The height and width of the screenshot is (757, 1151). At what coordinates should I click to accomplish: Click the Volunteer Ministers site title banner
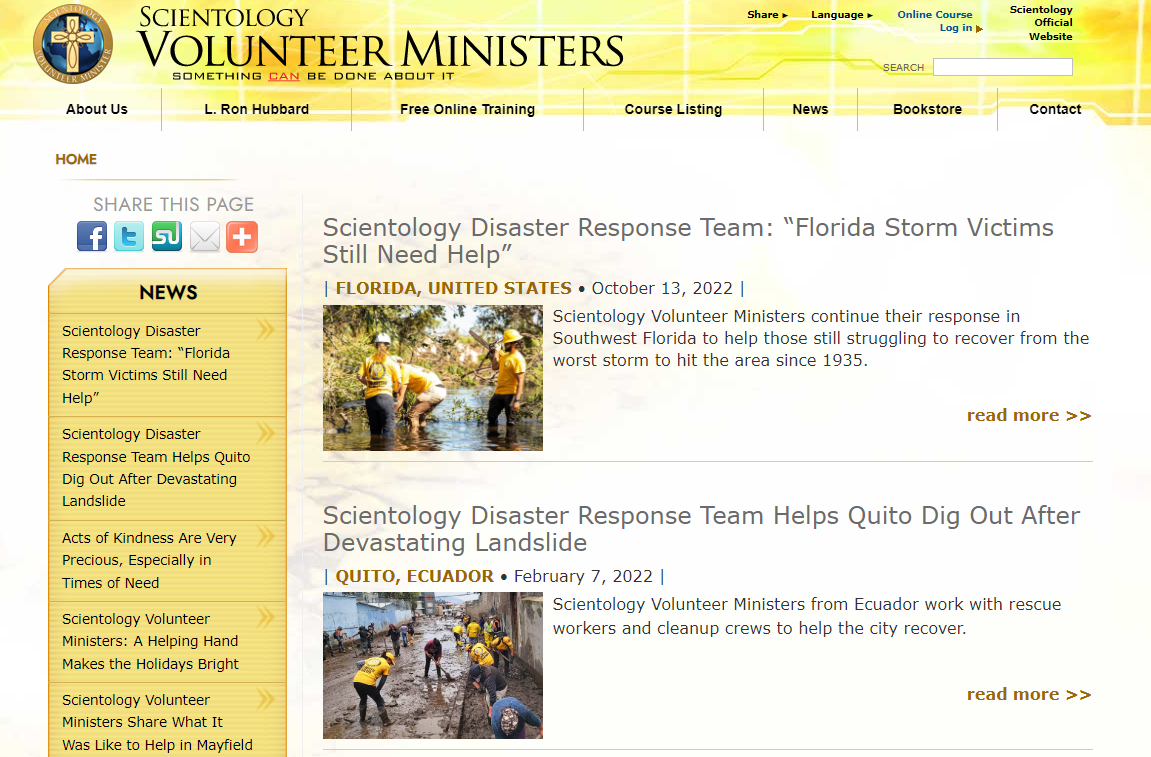(380, 43)
